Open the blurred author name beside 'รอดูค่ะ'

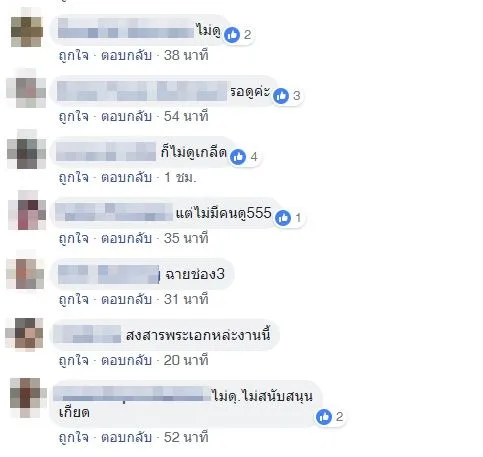pos(142,91)
